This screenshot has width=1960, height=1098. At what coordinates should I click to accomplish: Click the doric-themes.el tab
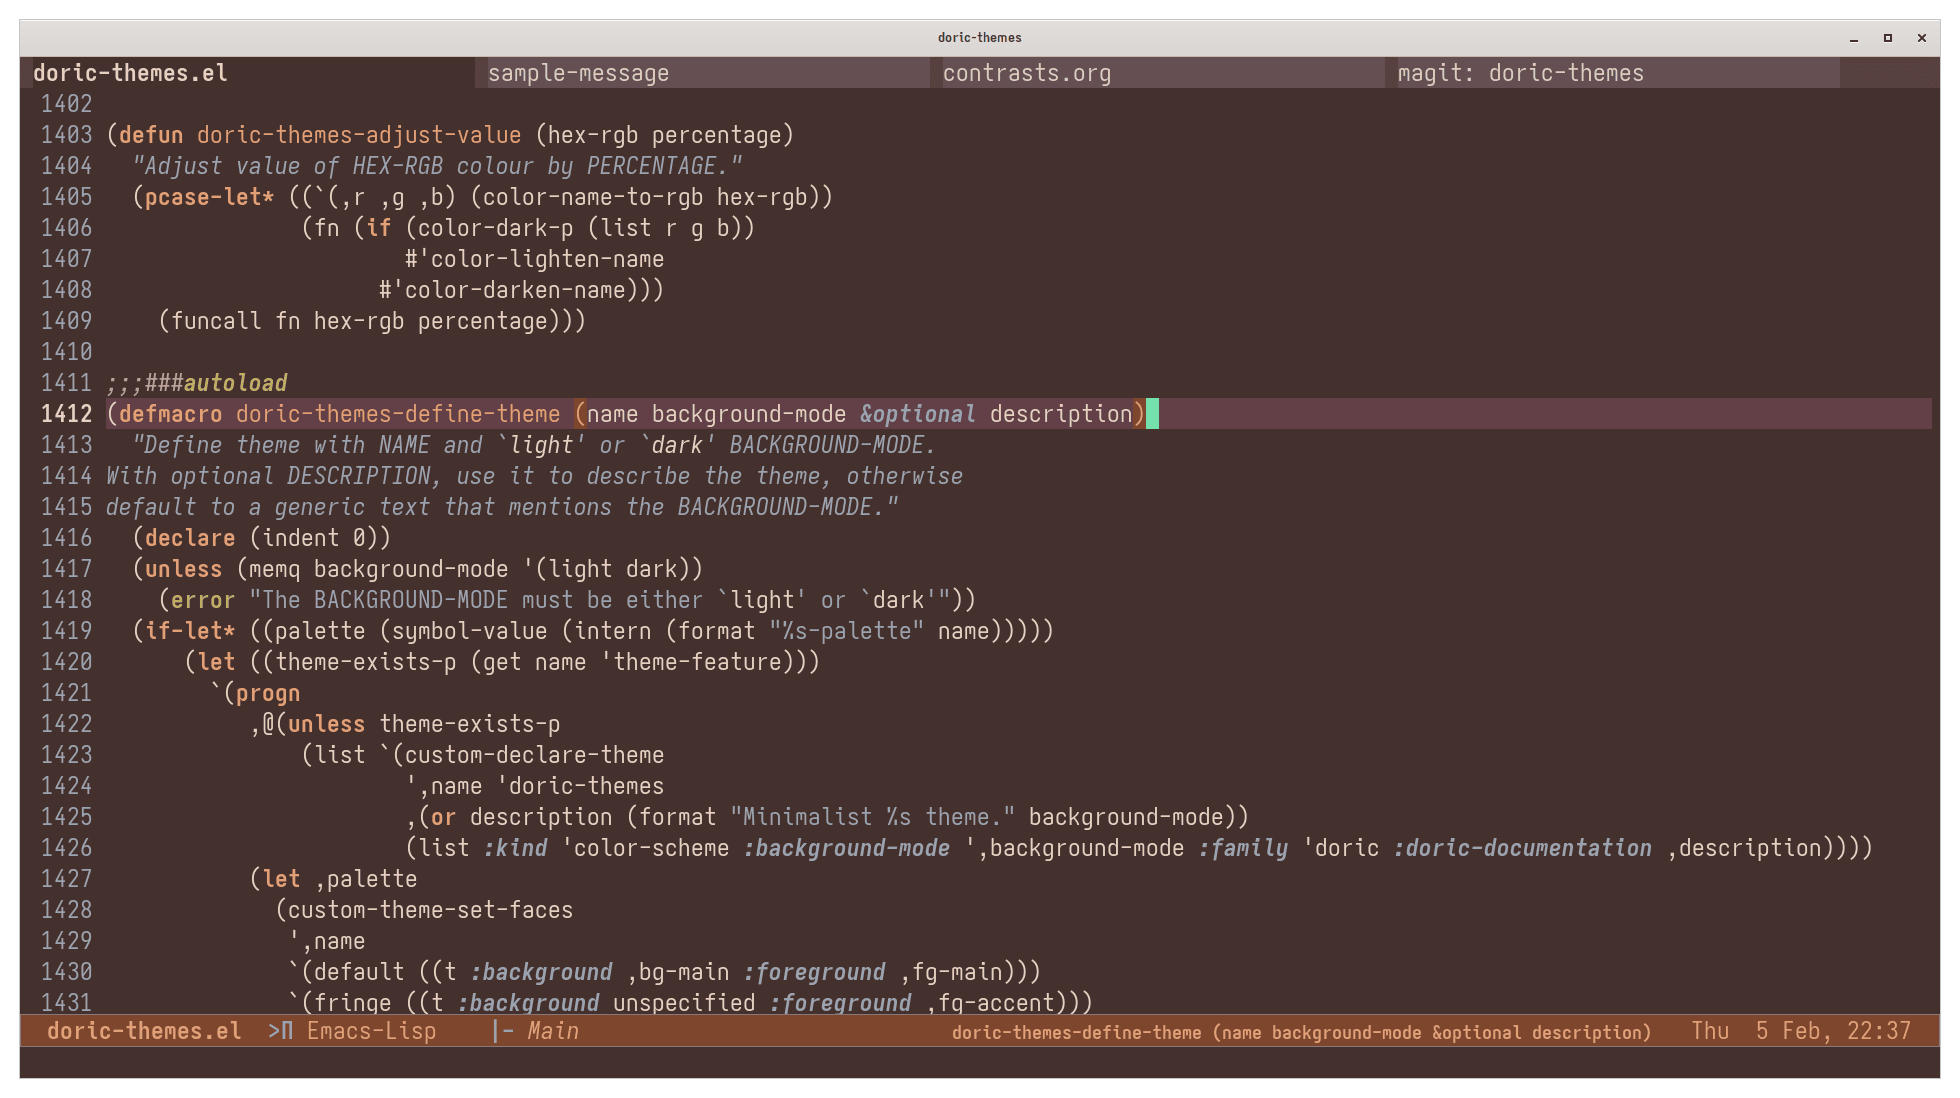[130, 73]
